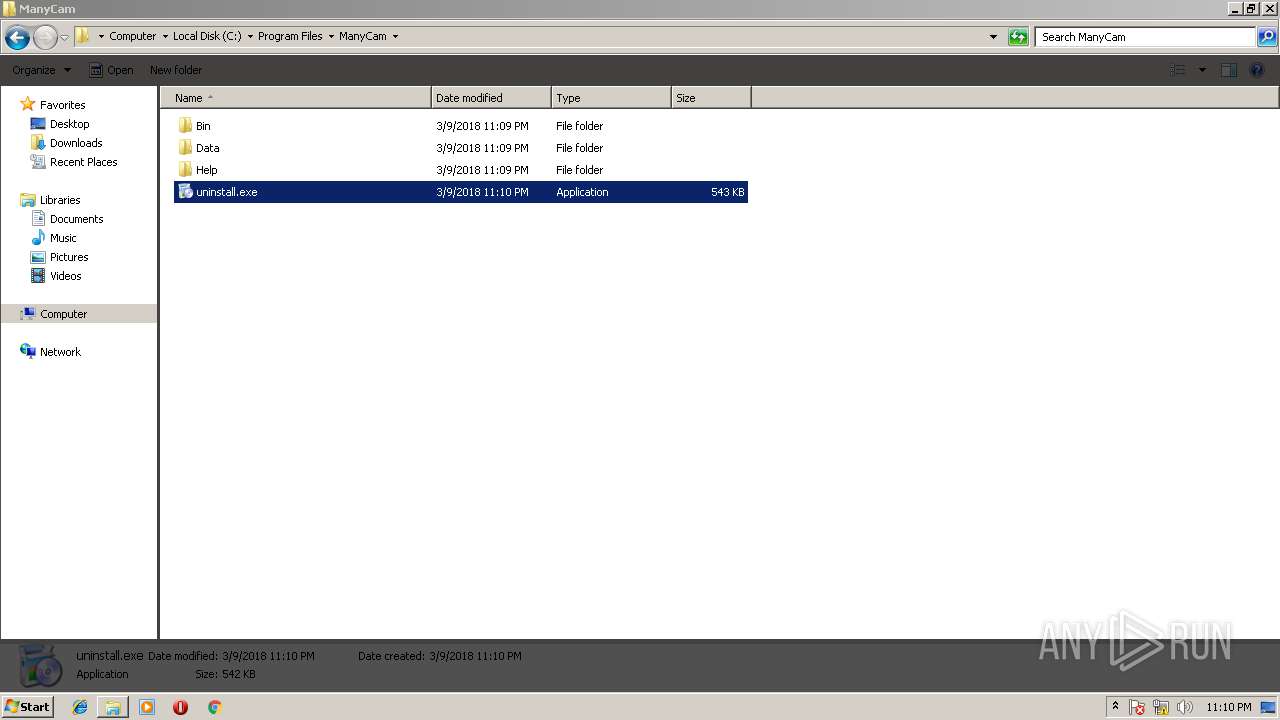Open Libraries in the navigation pane
The width and height of the screenshot is (1280, 720).
point(60,200)
